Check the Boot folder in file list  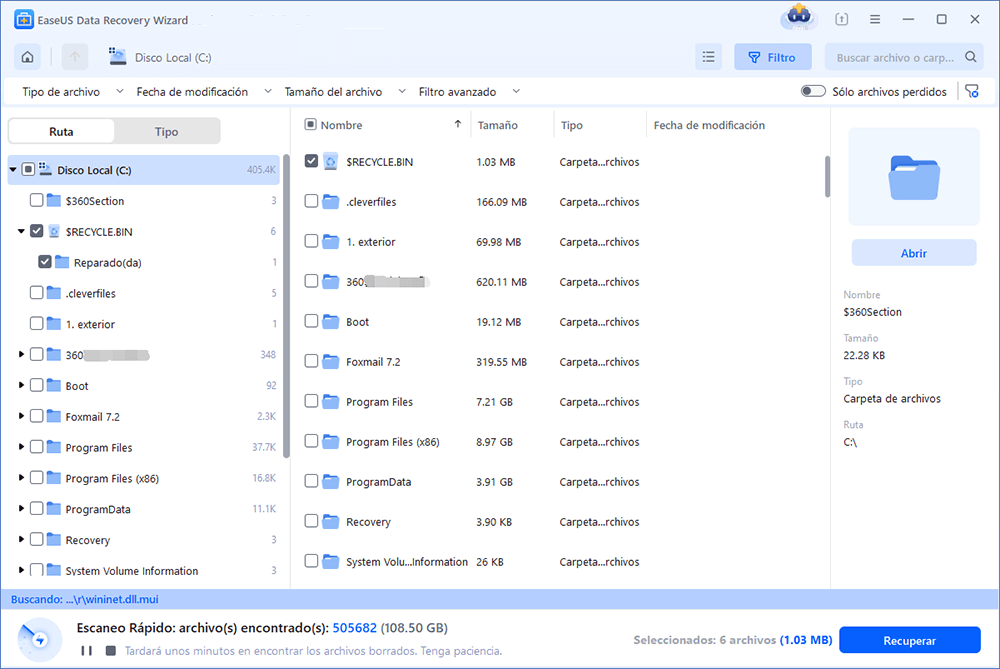tap(311, 321)
